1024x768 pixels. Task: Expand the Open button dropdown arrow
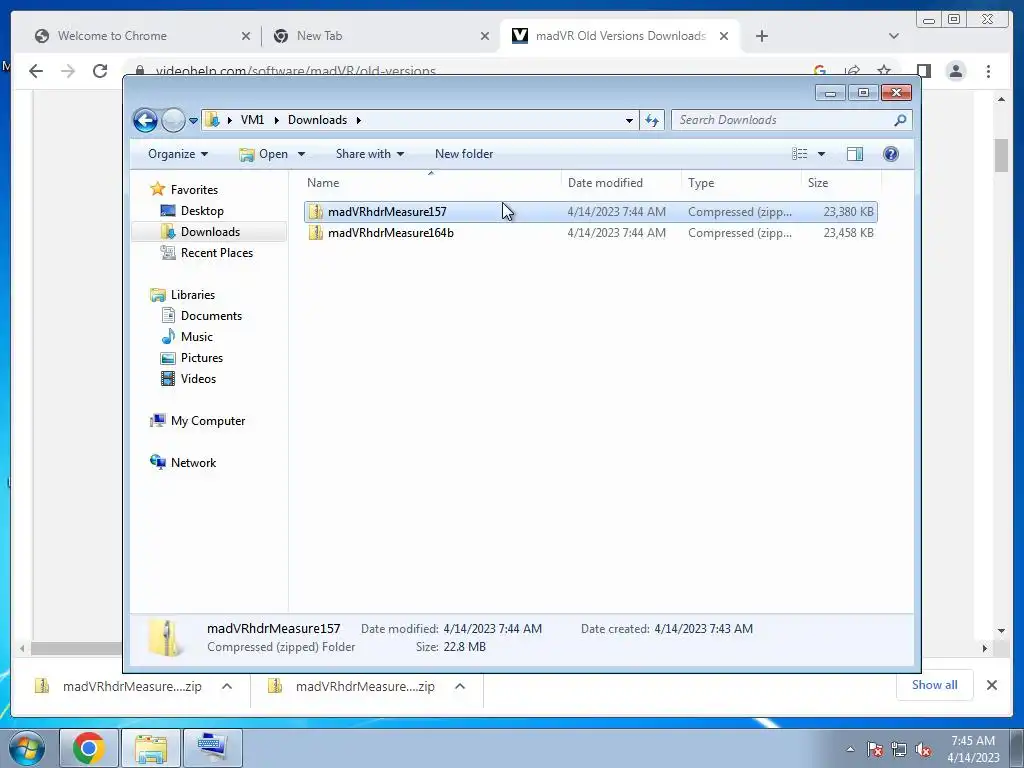(301, 154)
